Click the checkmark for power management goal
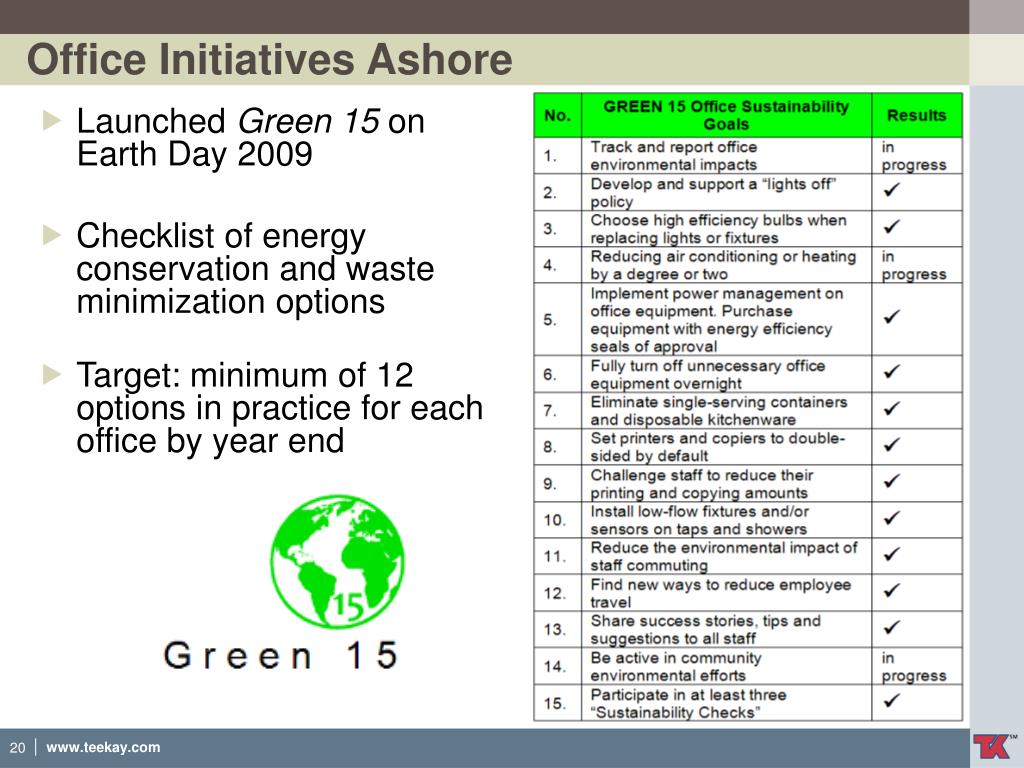Image resolution: width=1024 pixels, height=768 pixels. [891, 317]
